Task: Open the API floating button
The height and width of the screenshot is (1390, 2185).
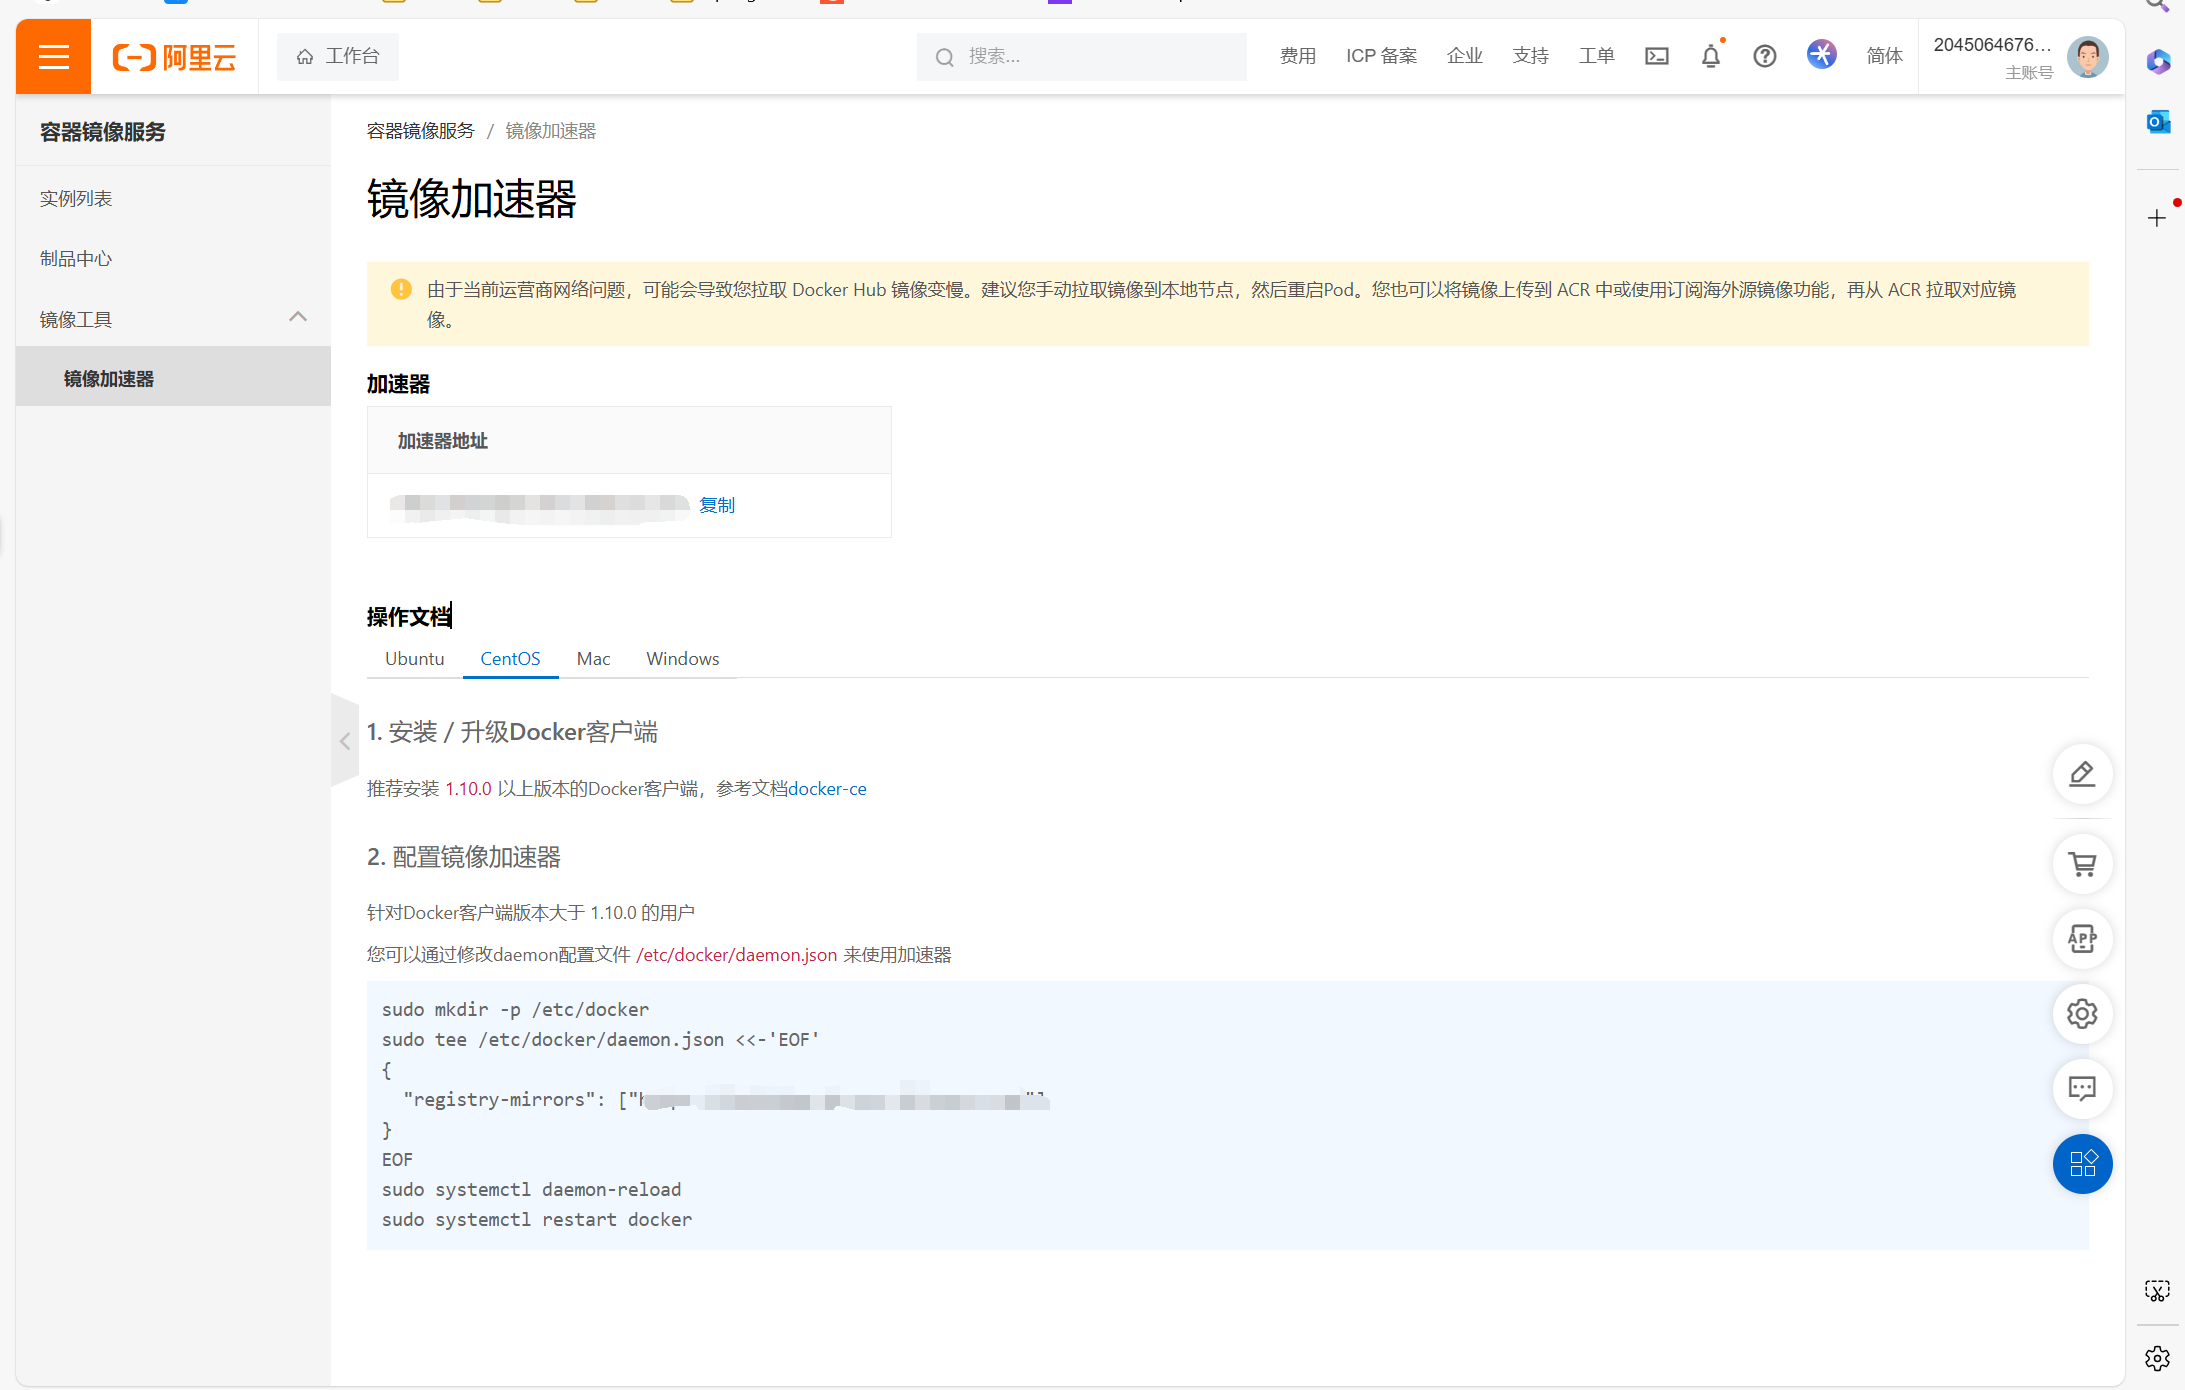Action: click(2082, 939)
